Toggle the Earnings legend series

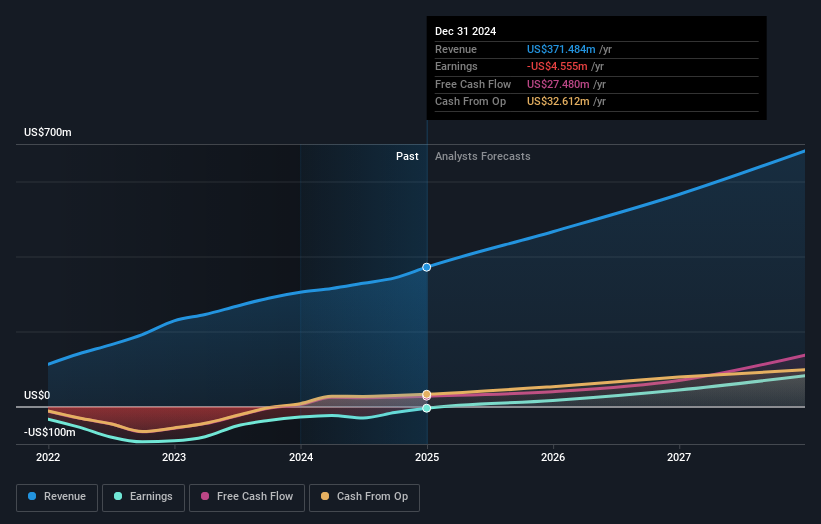pos(143,497)
